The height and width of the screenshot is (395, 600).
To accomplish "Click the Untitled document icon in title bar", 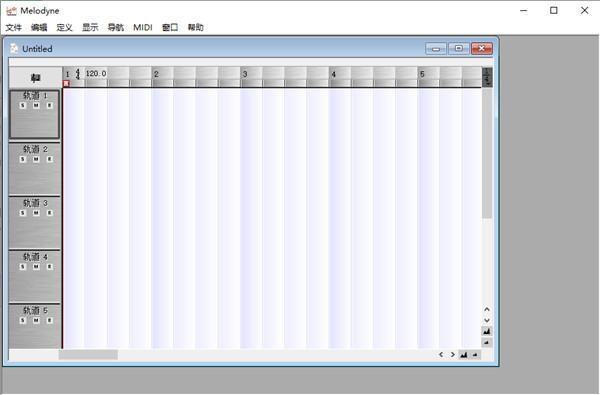I will point(14,48).
